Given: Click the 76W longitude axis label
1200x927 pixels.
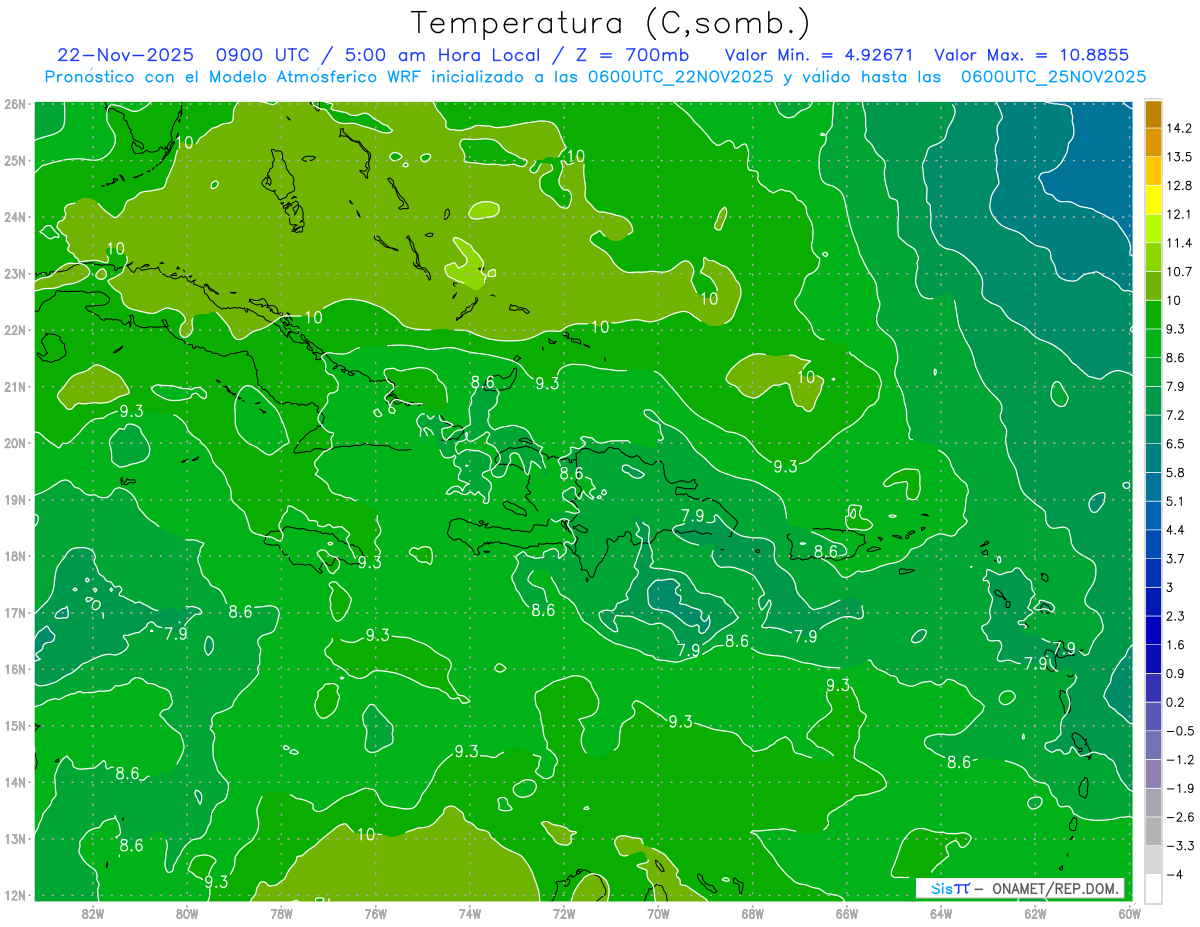Looking at the screenshot, I should coord(376,913).
